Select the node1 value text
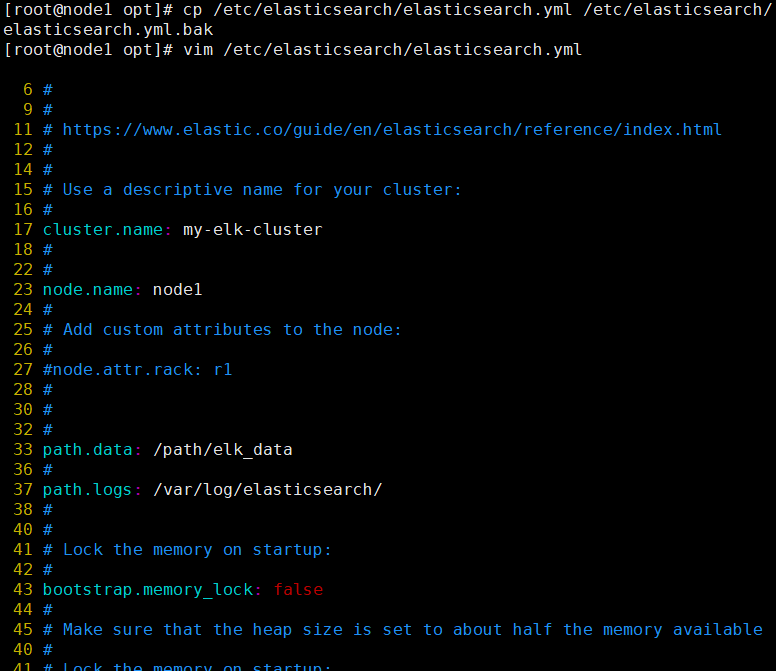 (x=177, y=289)
